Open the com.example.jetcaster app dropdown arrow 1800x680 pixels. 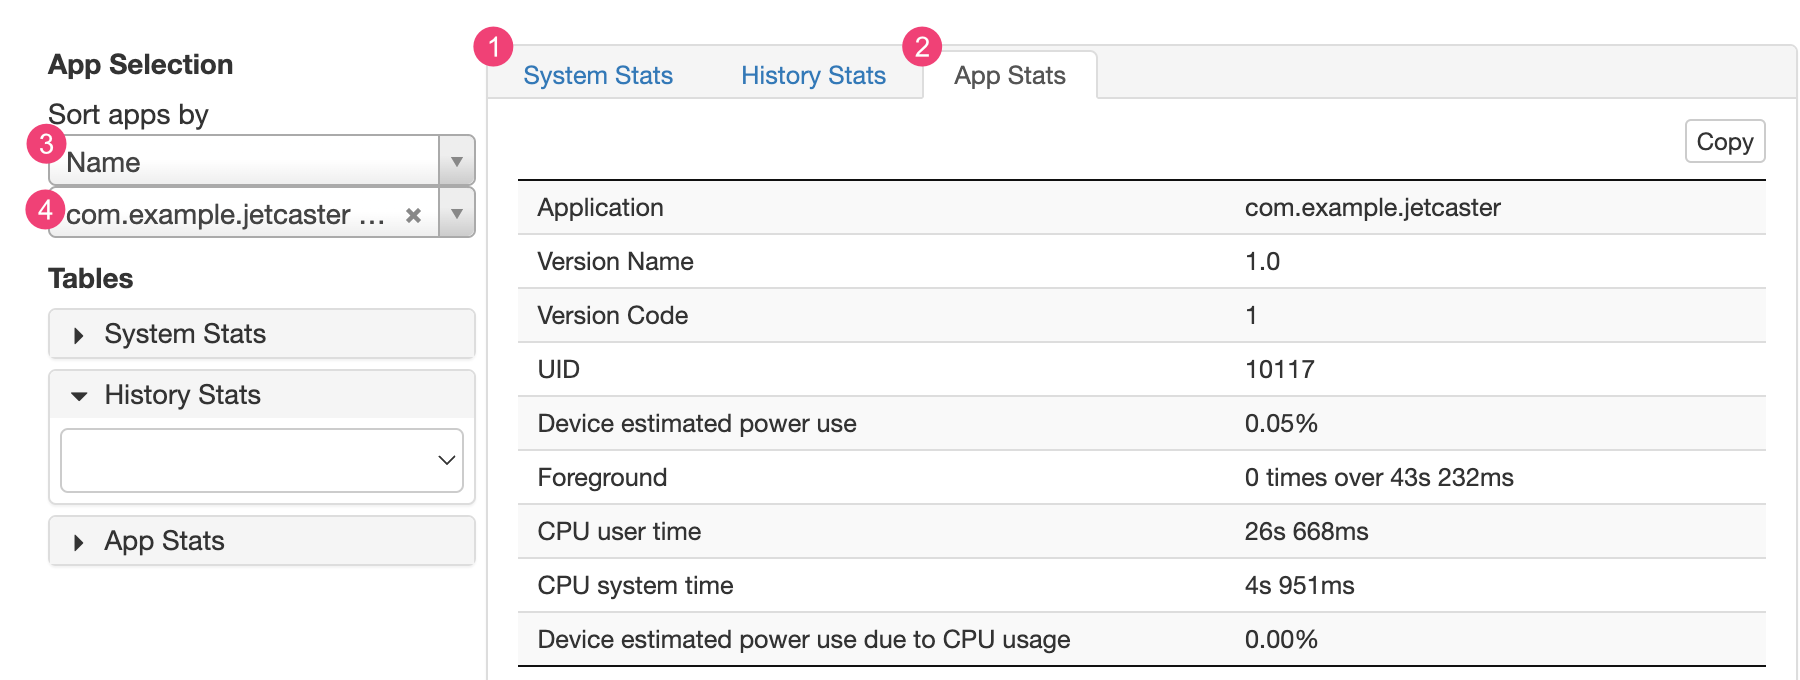coord(456,214)
